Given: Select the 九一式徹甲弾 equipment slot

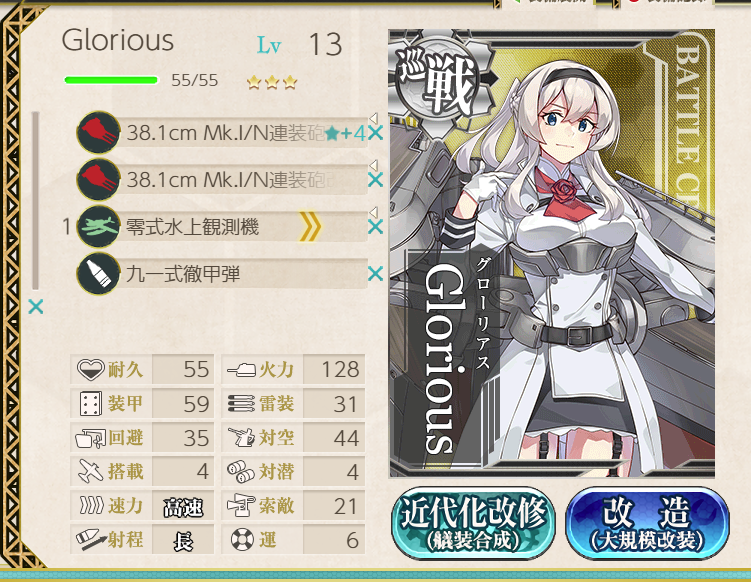Looking at the screenshot, I should (223, 274).
